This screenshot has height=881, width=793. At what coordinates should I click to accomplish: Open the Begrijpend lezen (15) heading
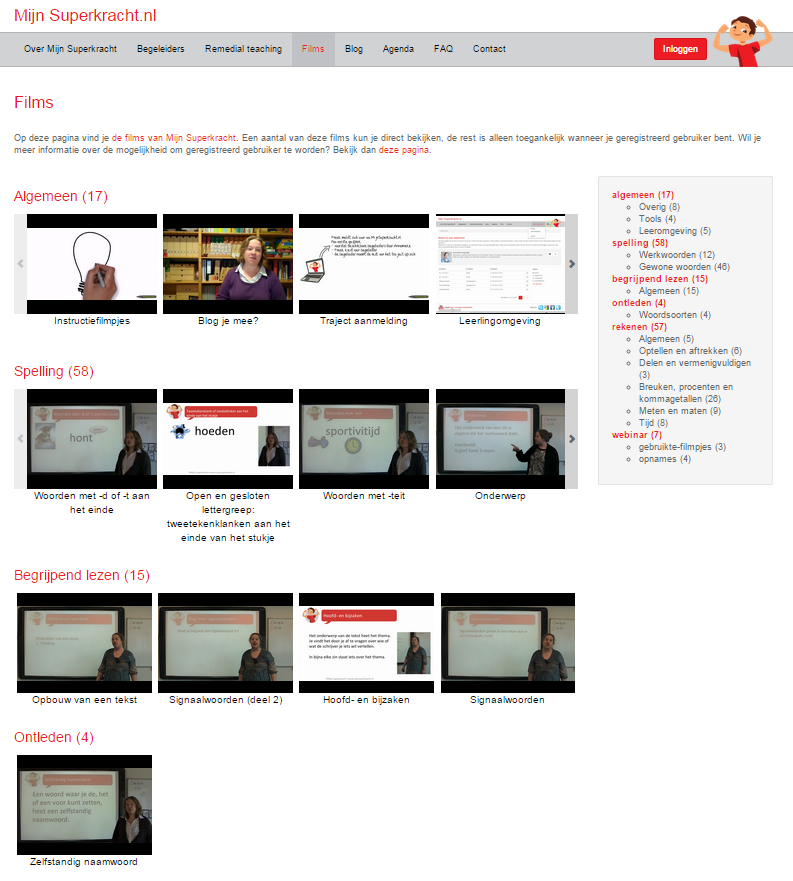(82, 575)
